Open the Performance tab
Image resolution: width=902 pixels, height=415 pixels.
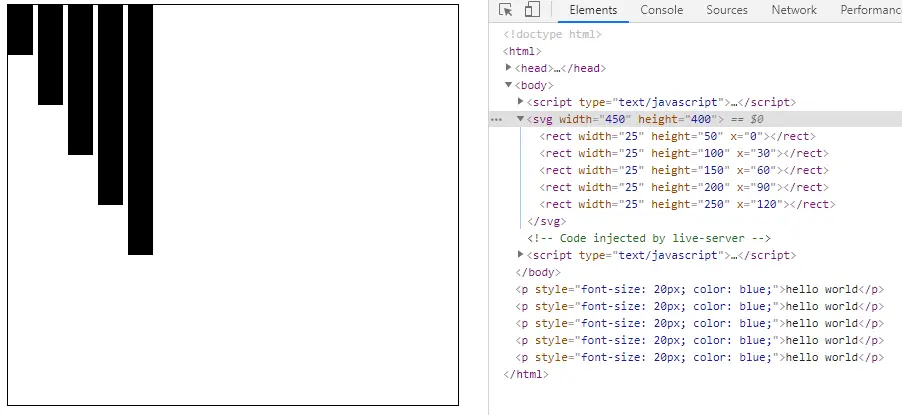[x=870, y=10]
